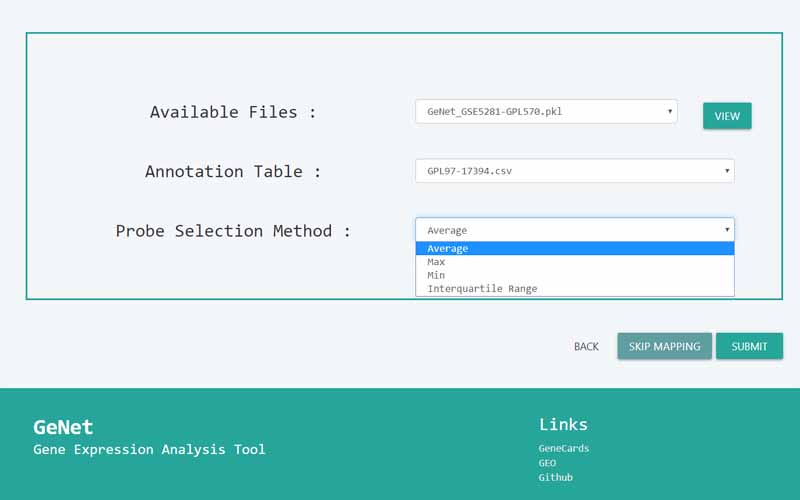
Task: Choose Max from the probe method list
Action: coord(574,262)
